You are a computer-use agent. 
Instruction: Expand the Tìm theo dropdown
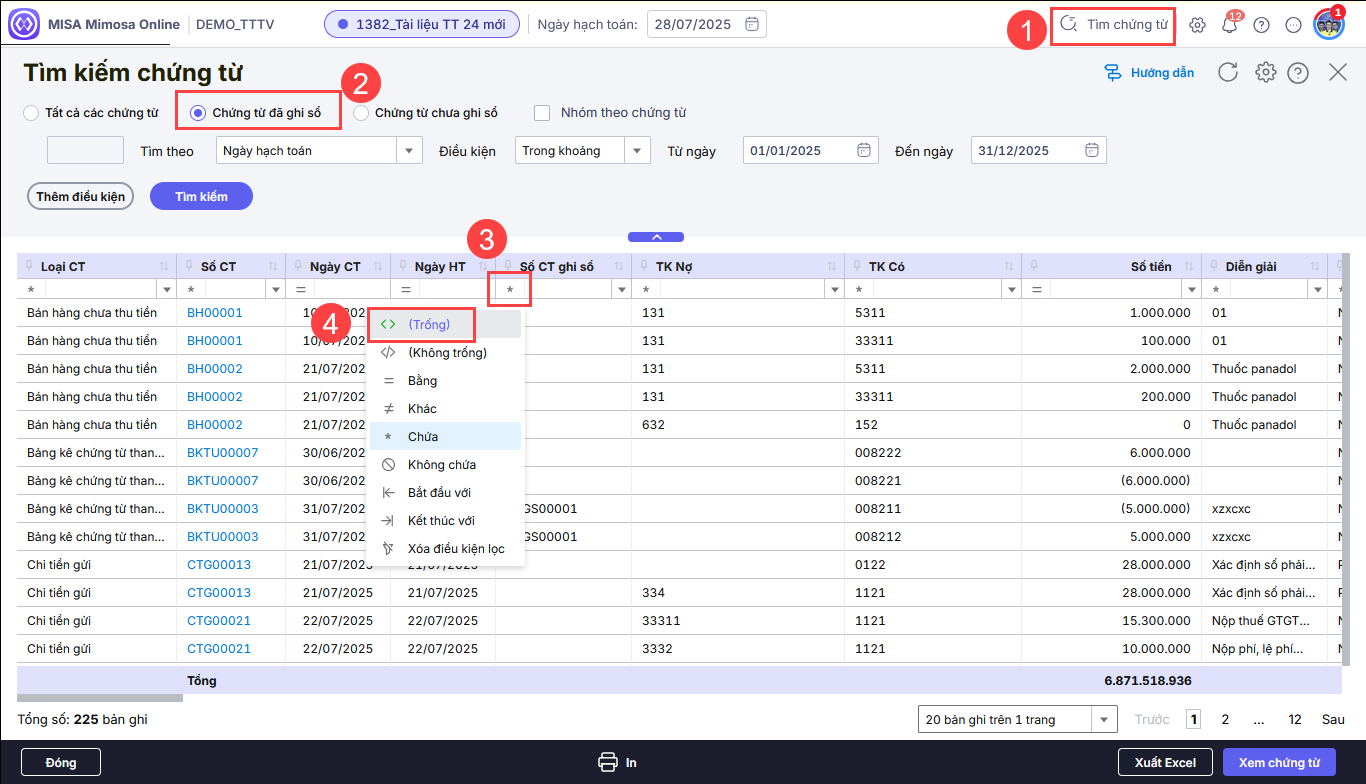(x=408, y=151)
